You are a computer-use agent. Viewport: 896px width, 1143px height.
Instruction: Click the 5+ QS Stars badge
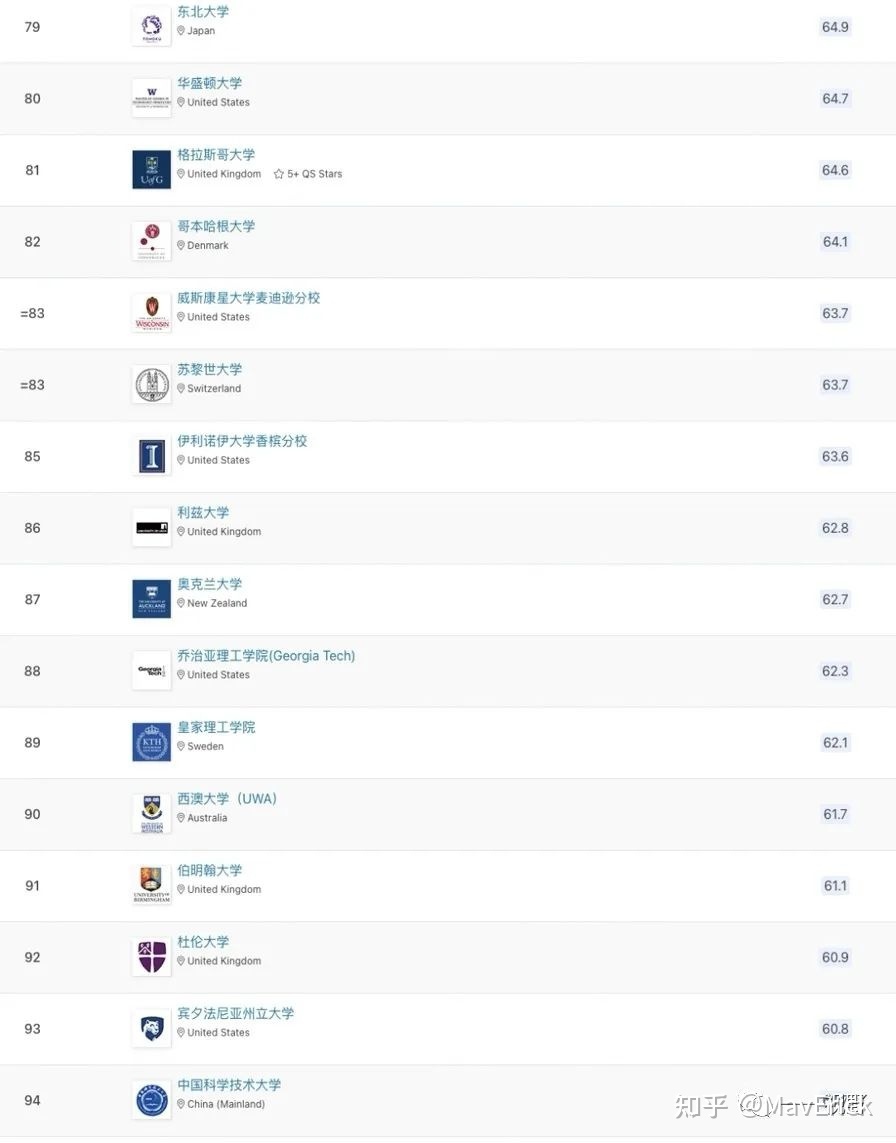tap(308, 174)
